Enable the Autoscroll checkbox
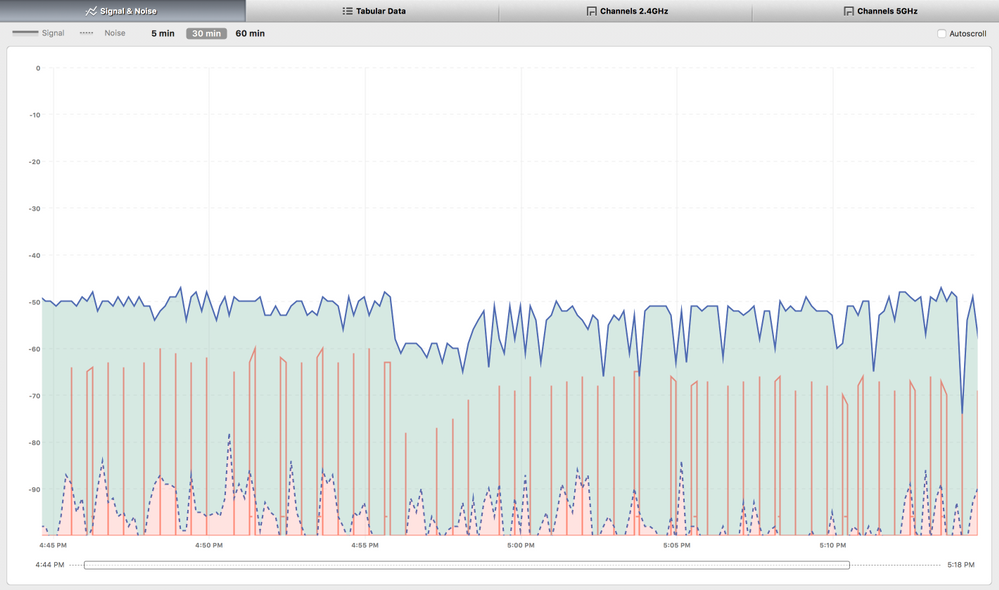This screenshot has height=590, width=999. (x=941, y=33)
